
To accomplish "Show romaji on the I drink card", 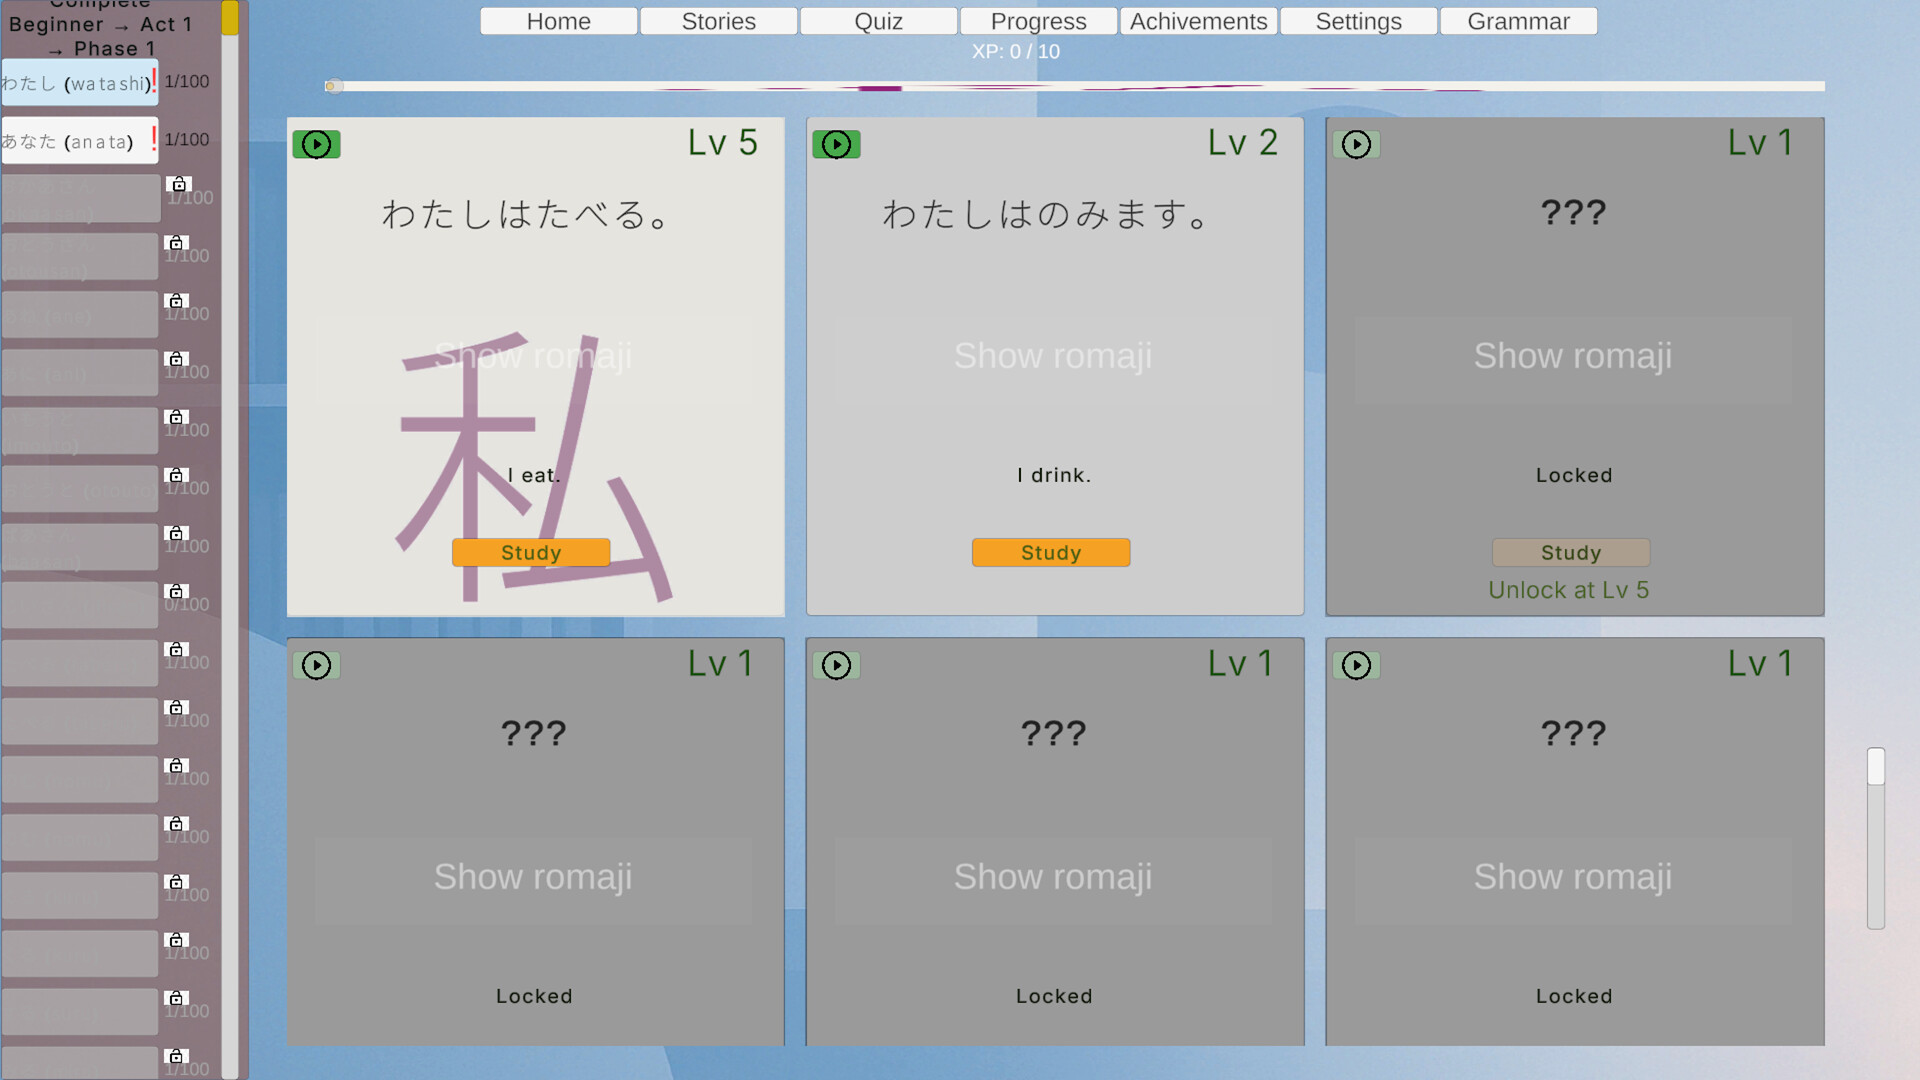I will (x=1053, y=356).
